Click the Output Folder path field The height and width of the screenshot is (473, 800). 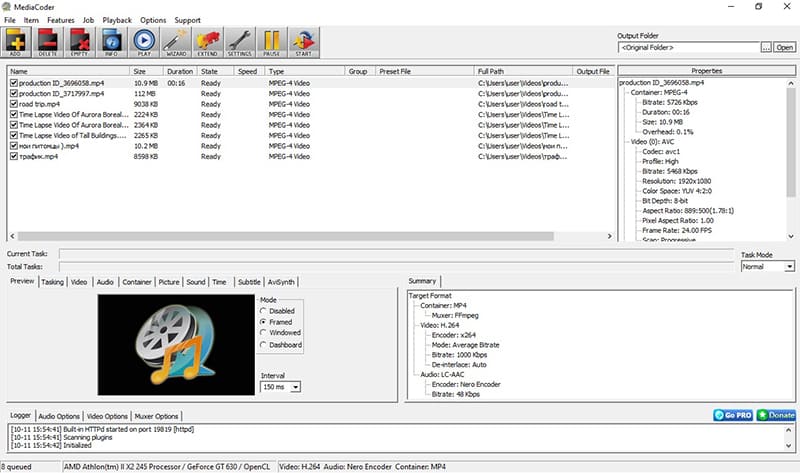click(x=689, y=47)
